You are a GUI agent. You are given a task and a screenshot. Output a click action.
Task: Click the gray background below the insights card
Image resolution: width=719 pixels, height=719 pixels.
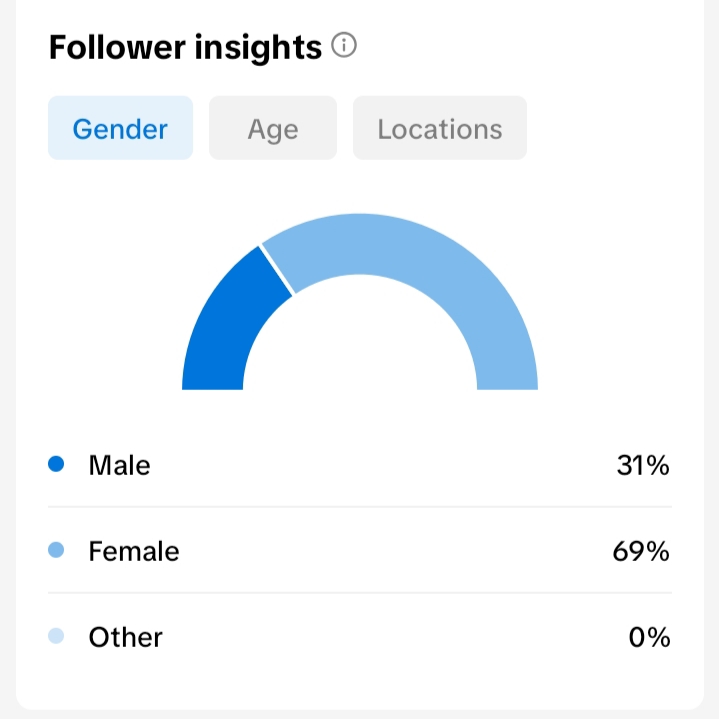360,713
